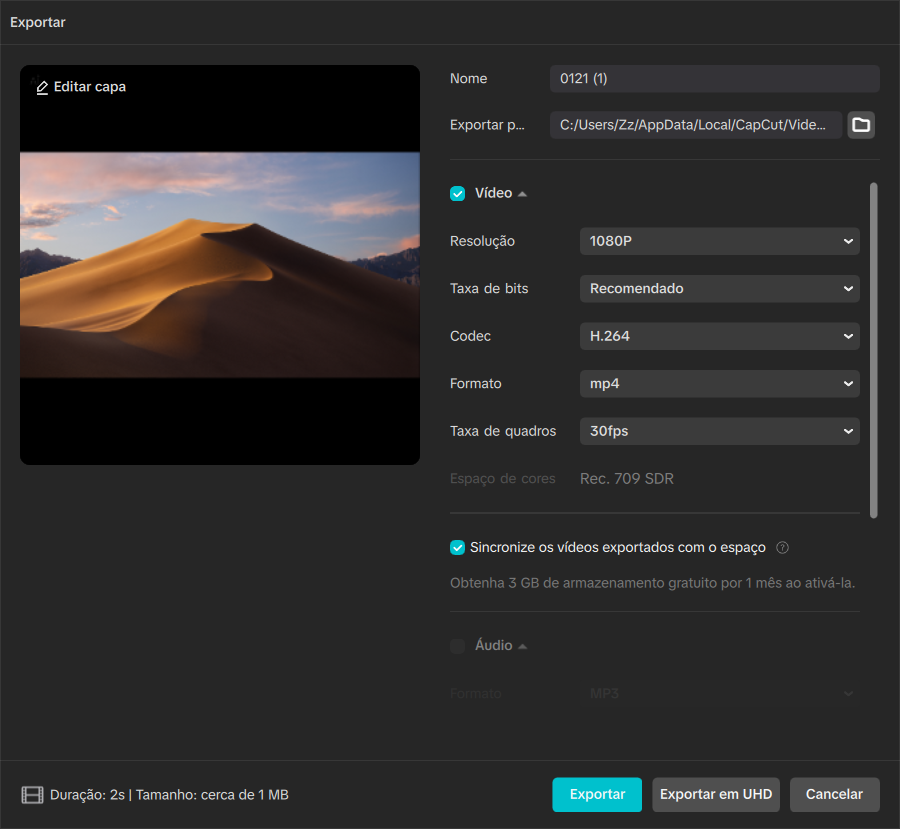Uncheck the Vídeo checkbox

(458, 194)
